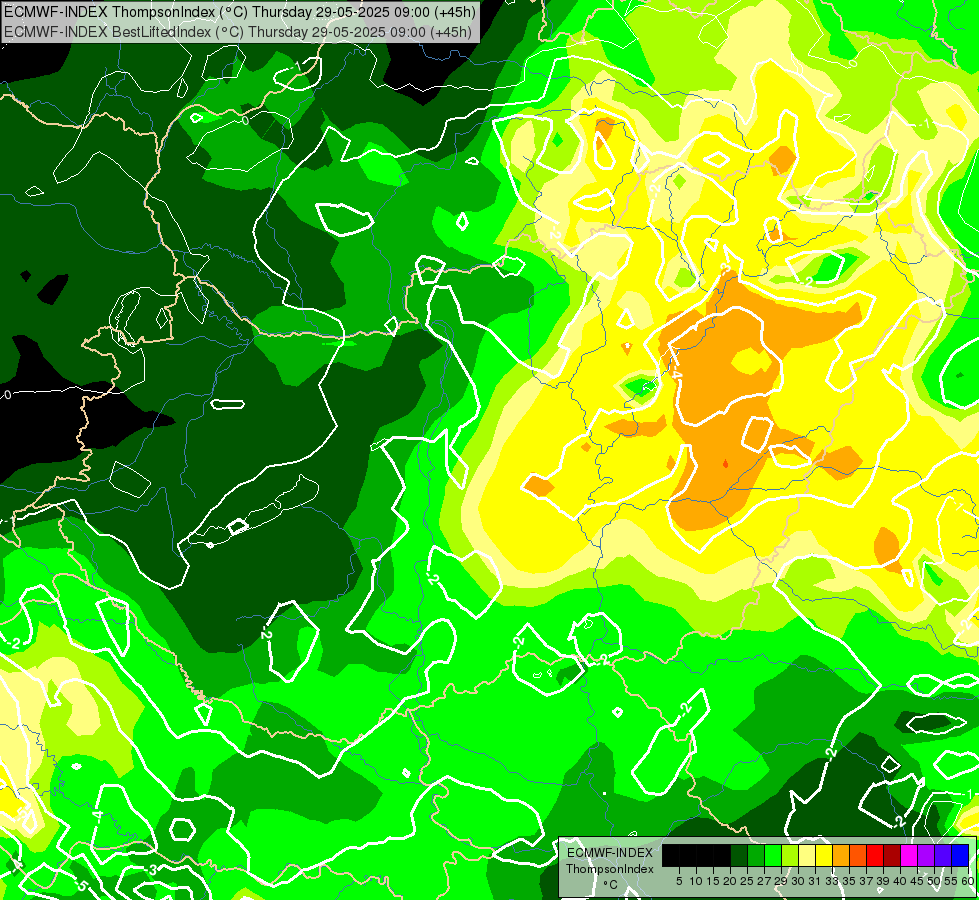979x900 pixels.
Task: Click the legend tick value 27
Action: click(764, 881)
